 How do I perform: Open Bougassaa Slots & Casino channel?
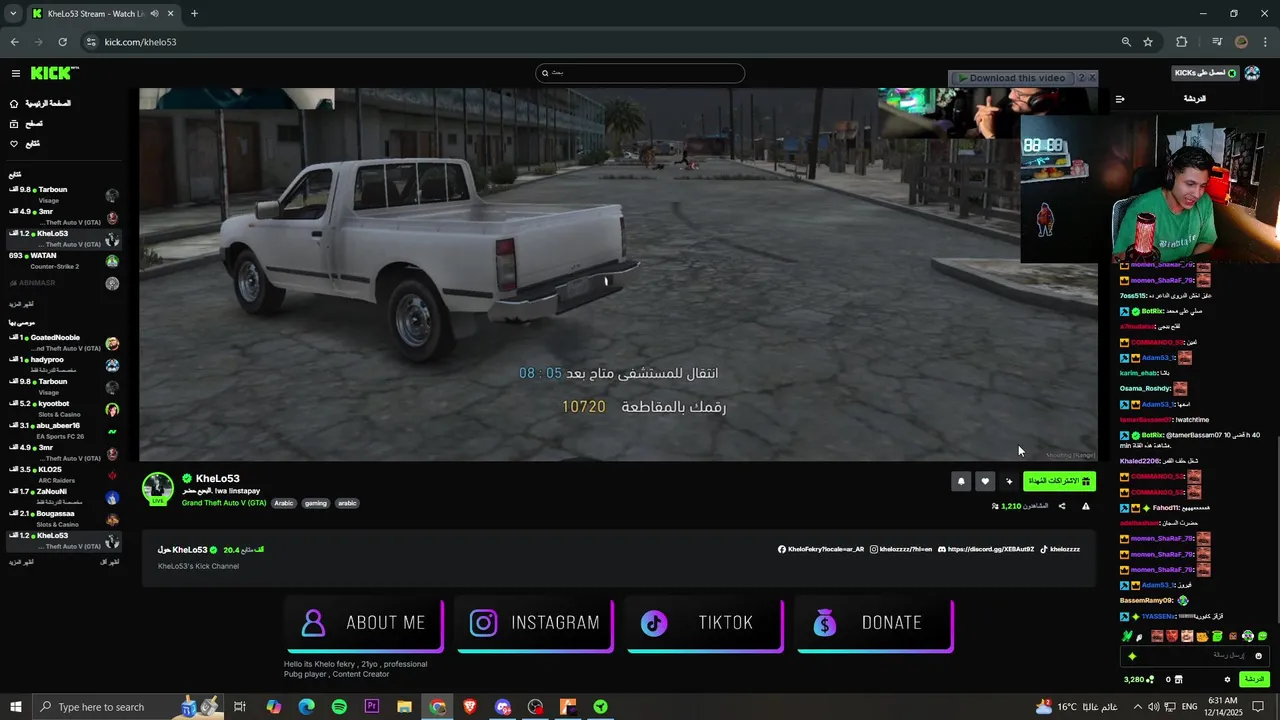(62, 519)
